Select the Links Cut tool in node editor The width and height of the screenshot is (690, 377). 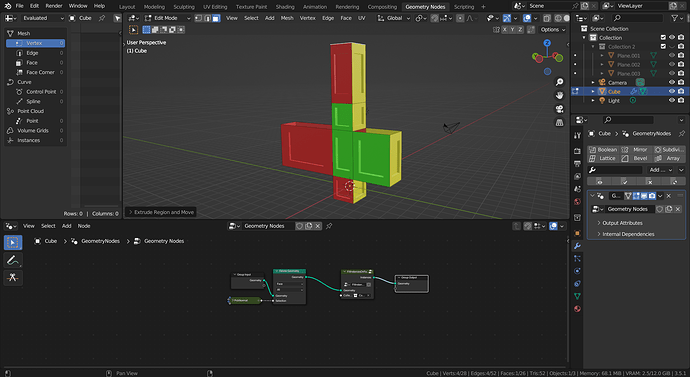(13, 278)
